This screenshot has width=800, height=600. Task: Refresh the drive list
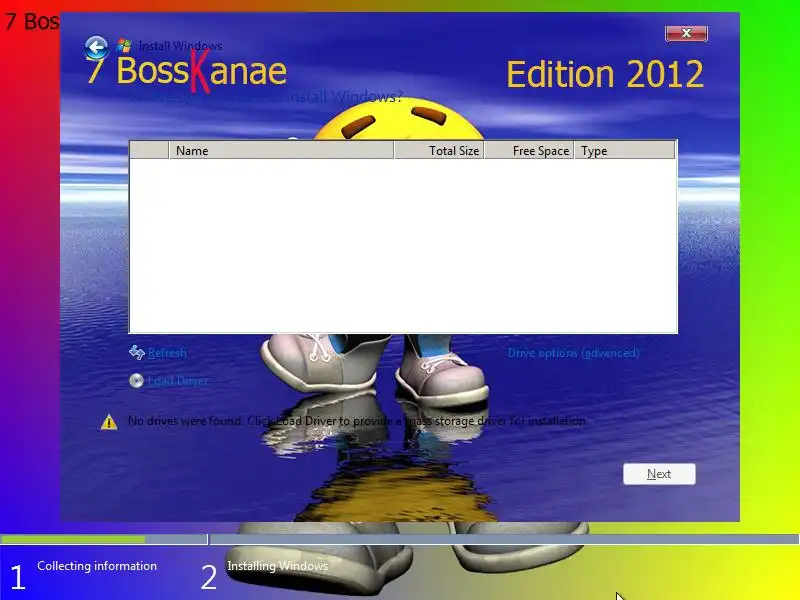pos(167,353)
